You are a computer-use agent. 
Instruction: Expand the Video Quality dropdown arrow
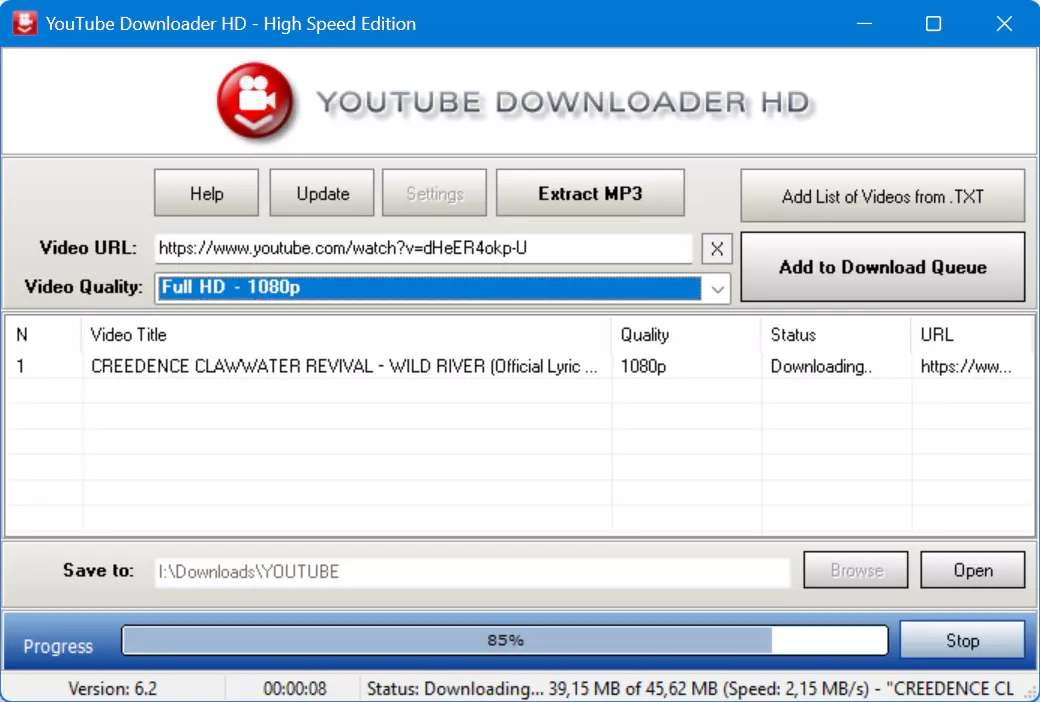coord(717,289)
